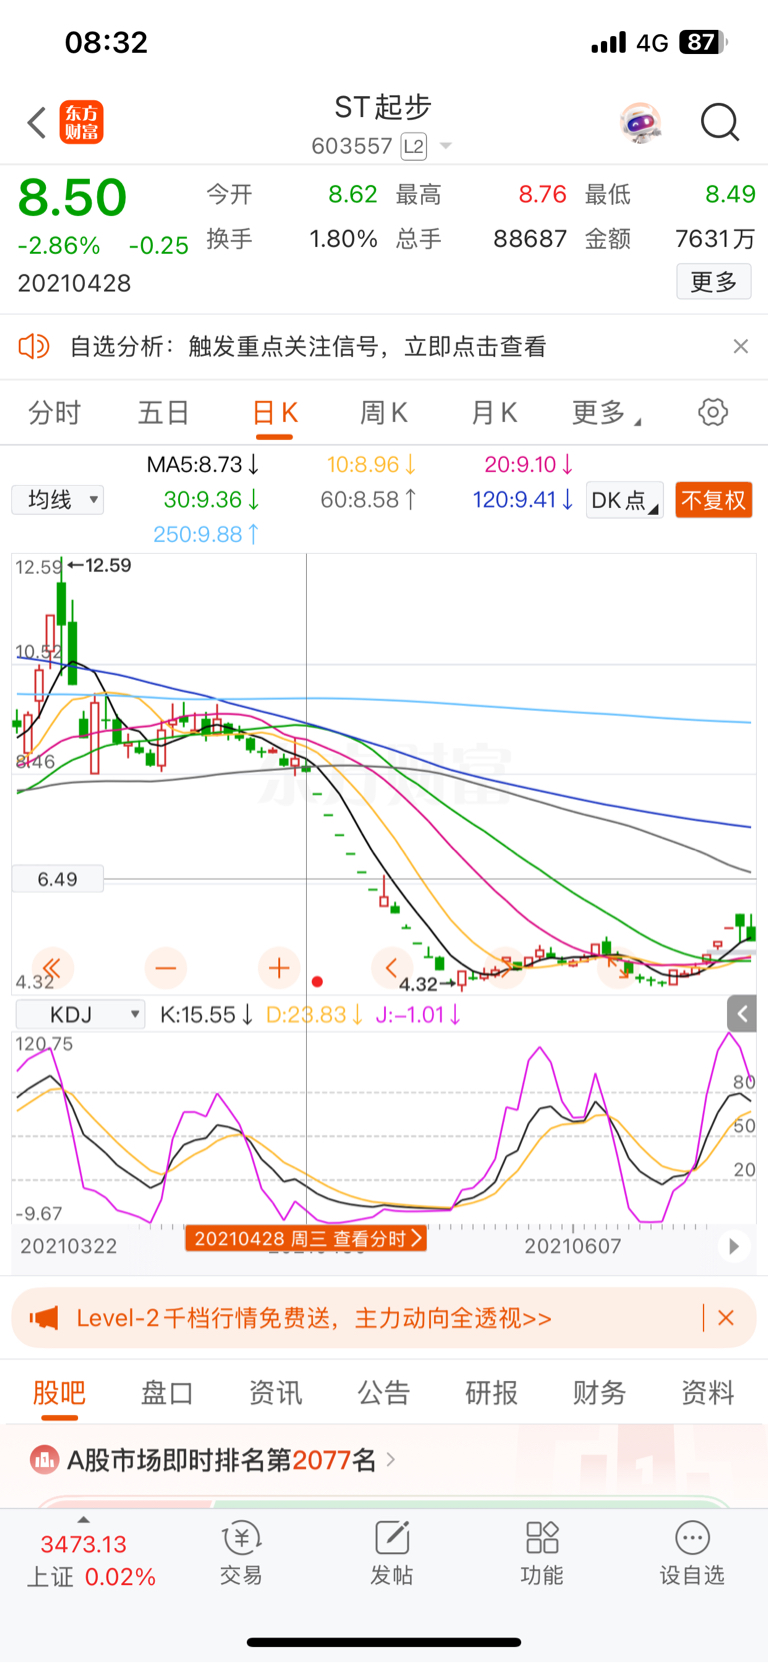This screenshot has height=1663, width=768.
Task: Toggle the 不复权 adjustment button
Action: pos(714,500)
